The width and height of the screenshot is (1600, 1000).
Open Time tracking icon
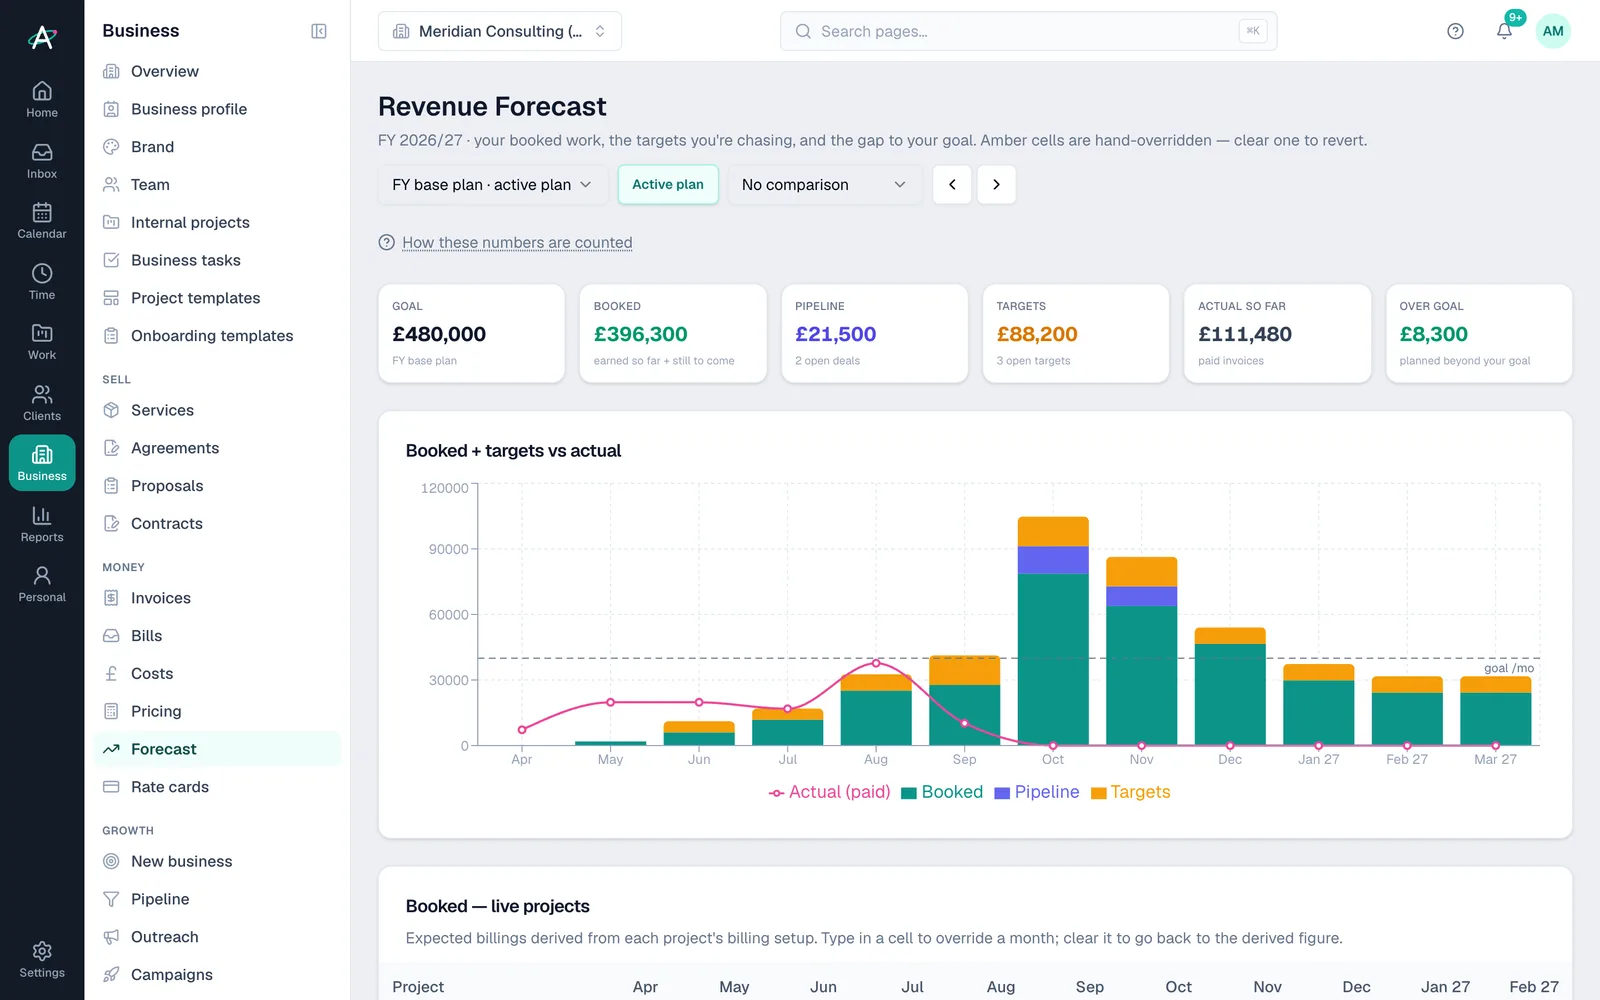click(x=42, y=282)
